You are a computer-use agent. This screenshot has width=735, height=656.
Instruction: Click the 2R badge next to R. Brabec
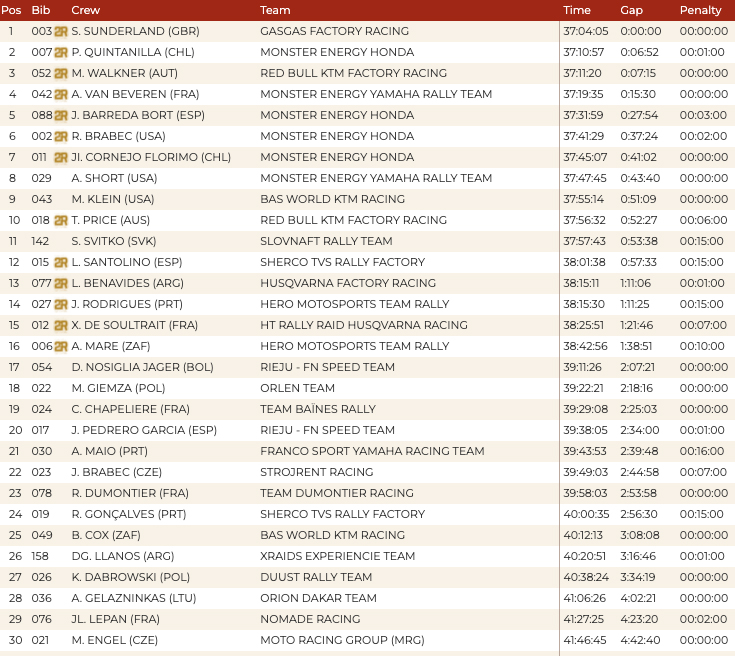tap(61, 136)
